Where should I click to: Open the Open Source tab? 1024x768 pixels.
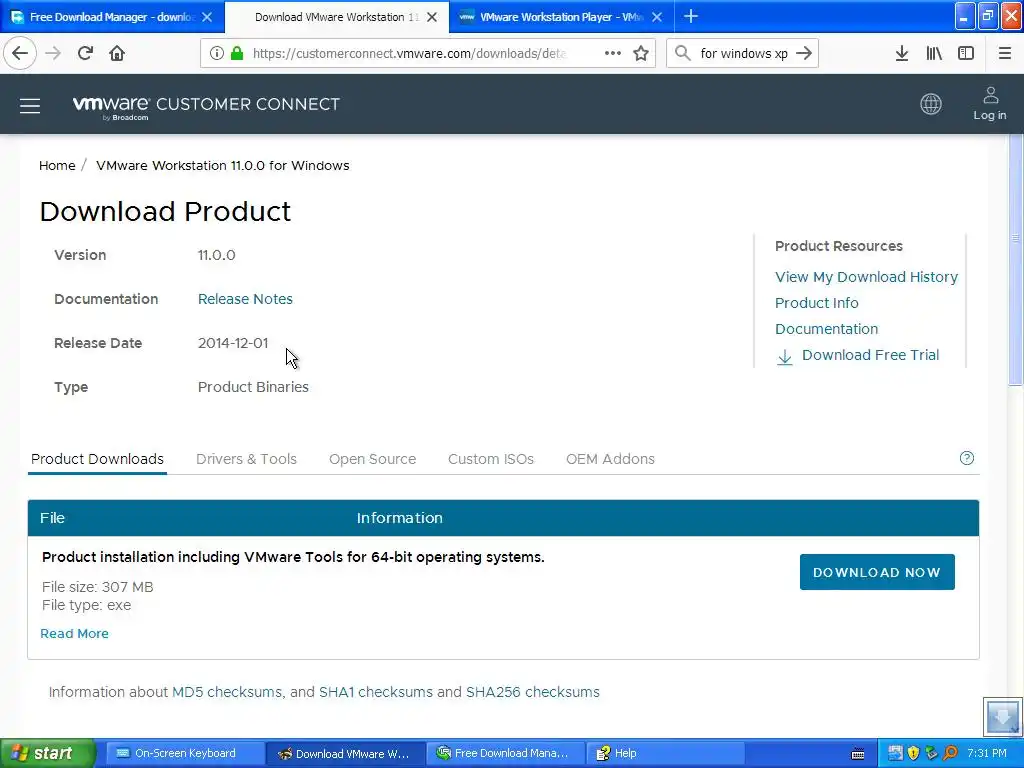372,459
